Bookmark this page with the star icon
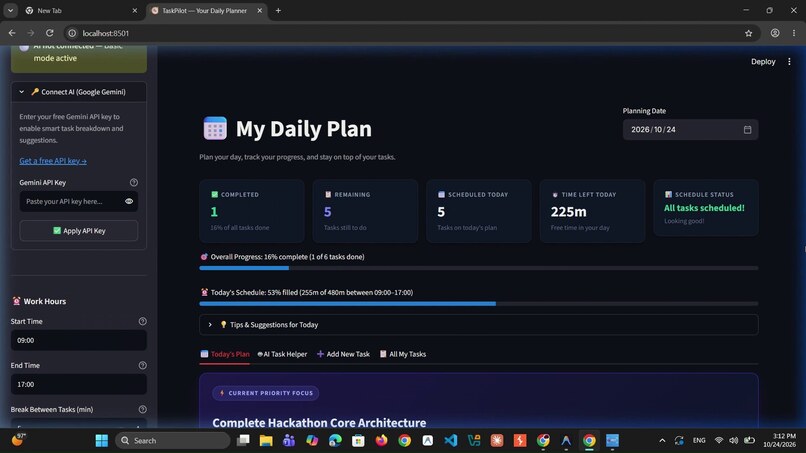Image resolution: width=806 pixels, height=453 pixels. click(x=748, y=33)
